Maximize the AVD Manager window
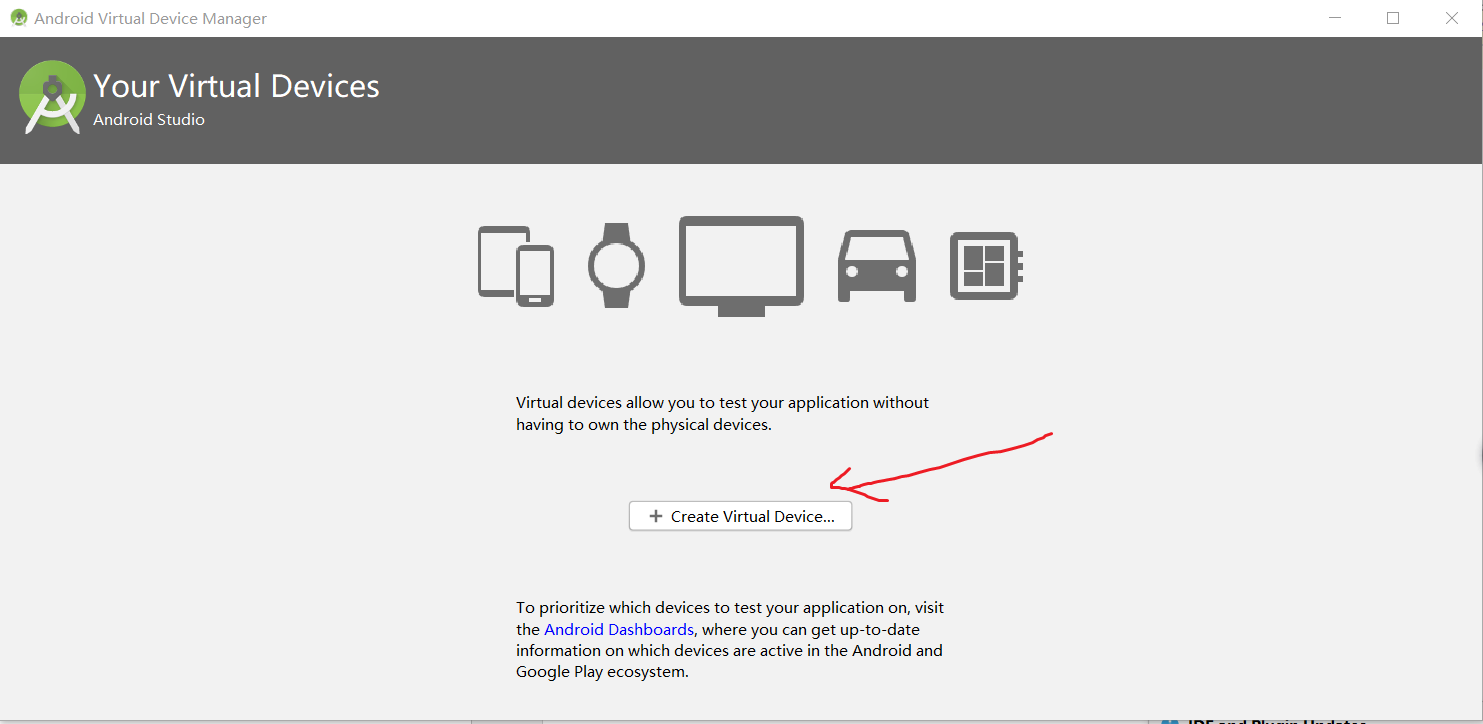Image resolution: width=1483 pixels, height=724 pixels. [1393, 18]
